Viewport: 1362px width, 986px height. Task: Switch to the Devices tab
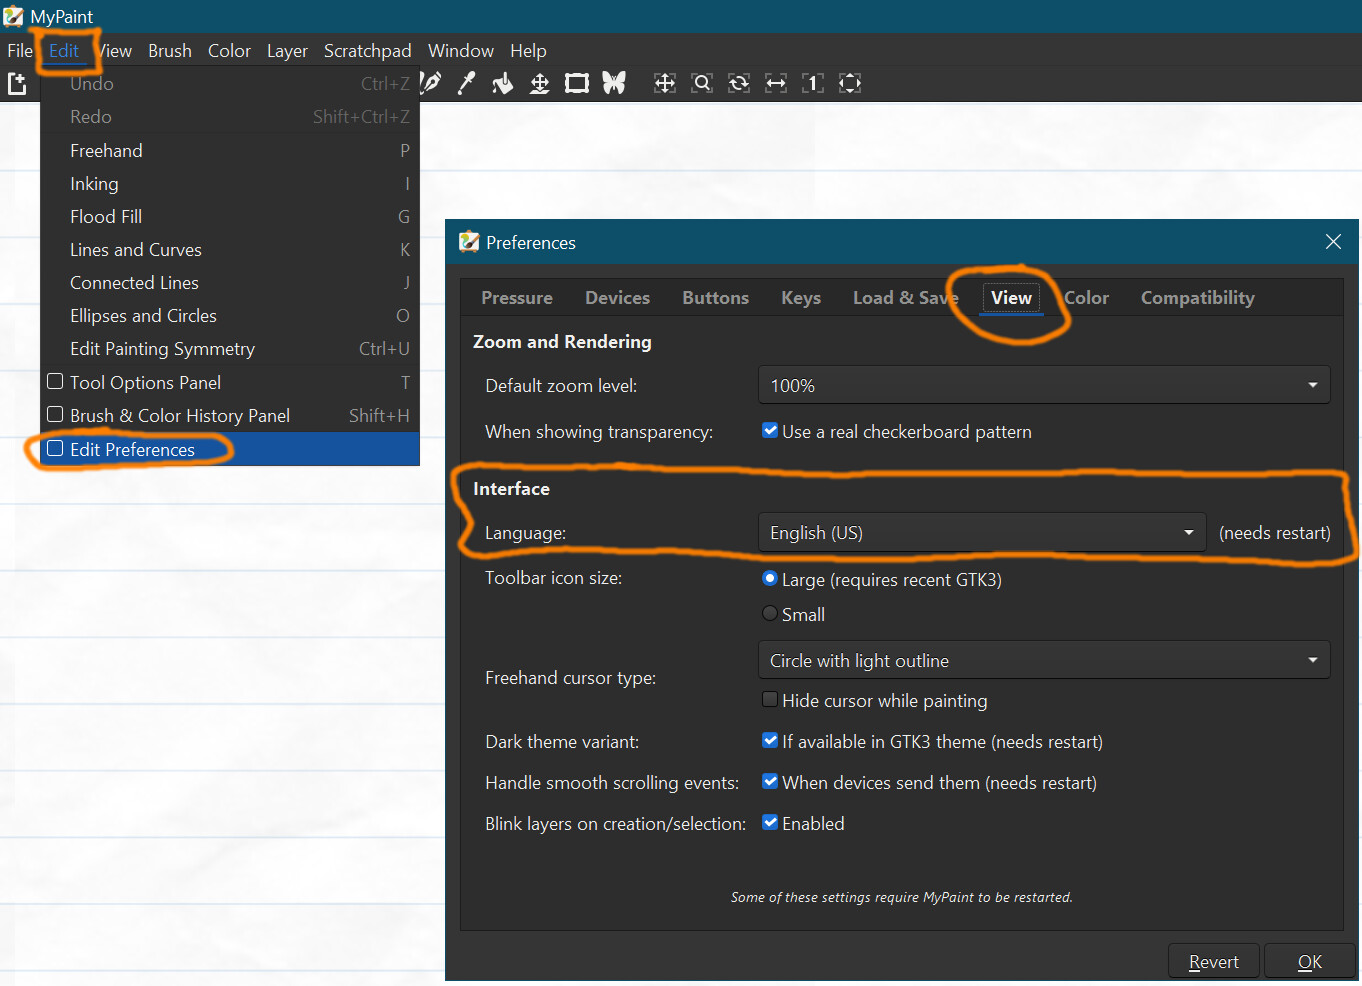coord(617,297)
